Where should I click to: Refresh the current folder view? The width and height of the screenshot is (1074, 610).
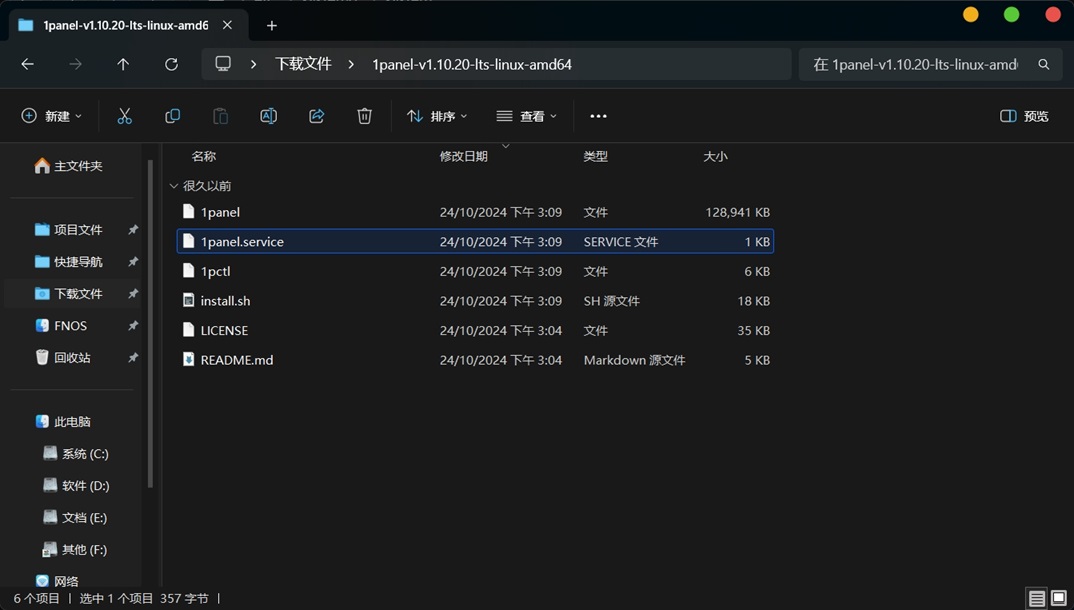click(x=171, y=64)
